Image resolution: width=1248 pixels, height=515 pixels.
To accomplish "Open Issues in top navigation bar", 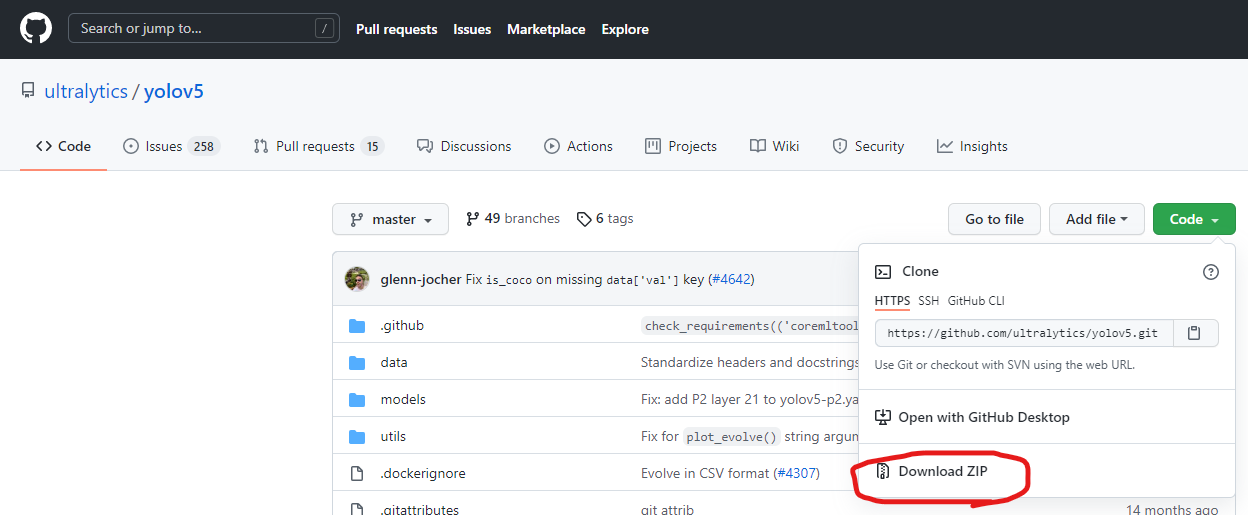I will click(x=472, y=29).
